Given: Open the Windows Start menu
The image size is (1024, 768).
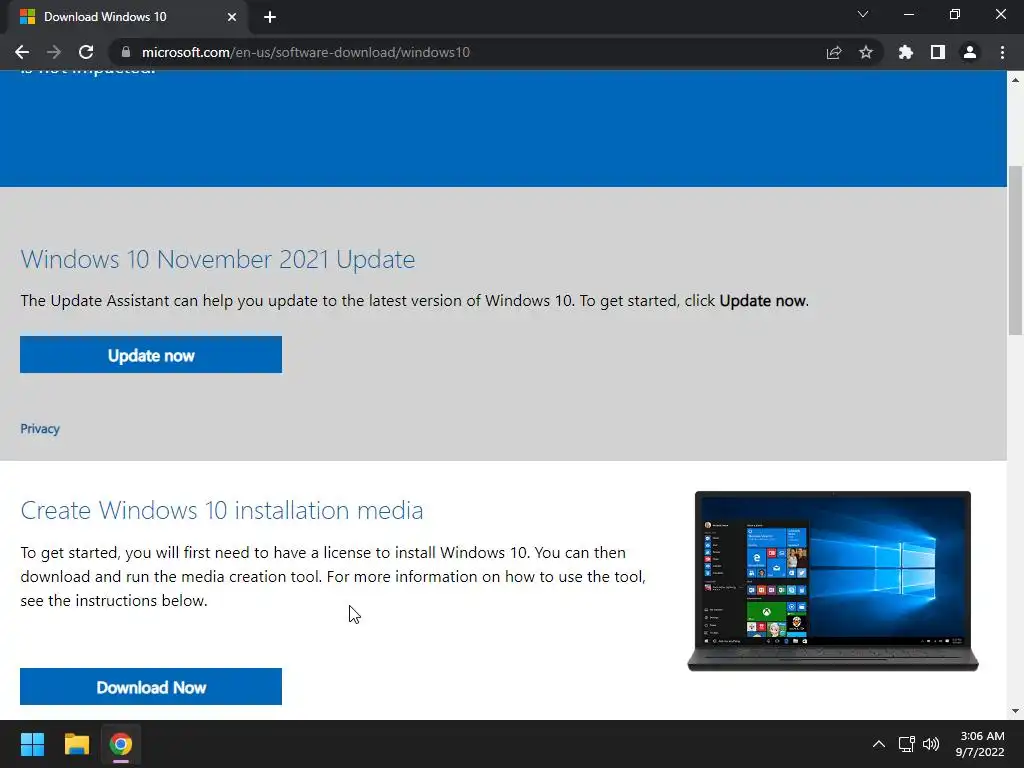Looking at the screenshot, I should (x=32, y=744).
